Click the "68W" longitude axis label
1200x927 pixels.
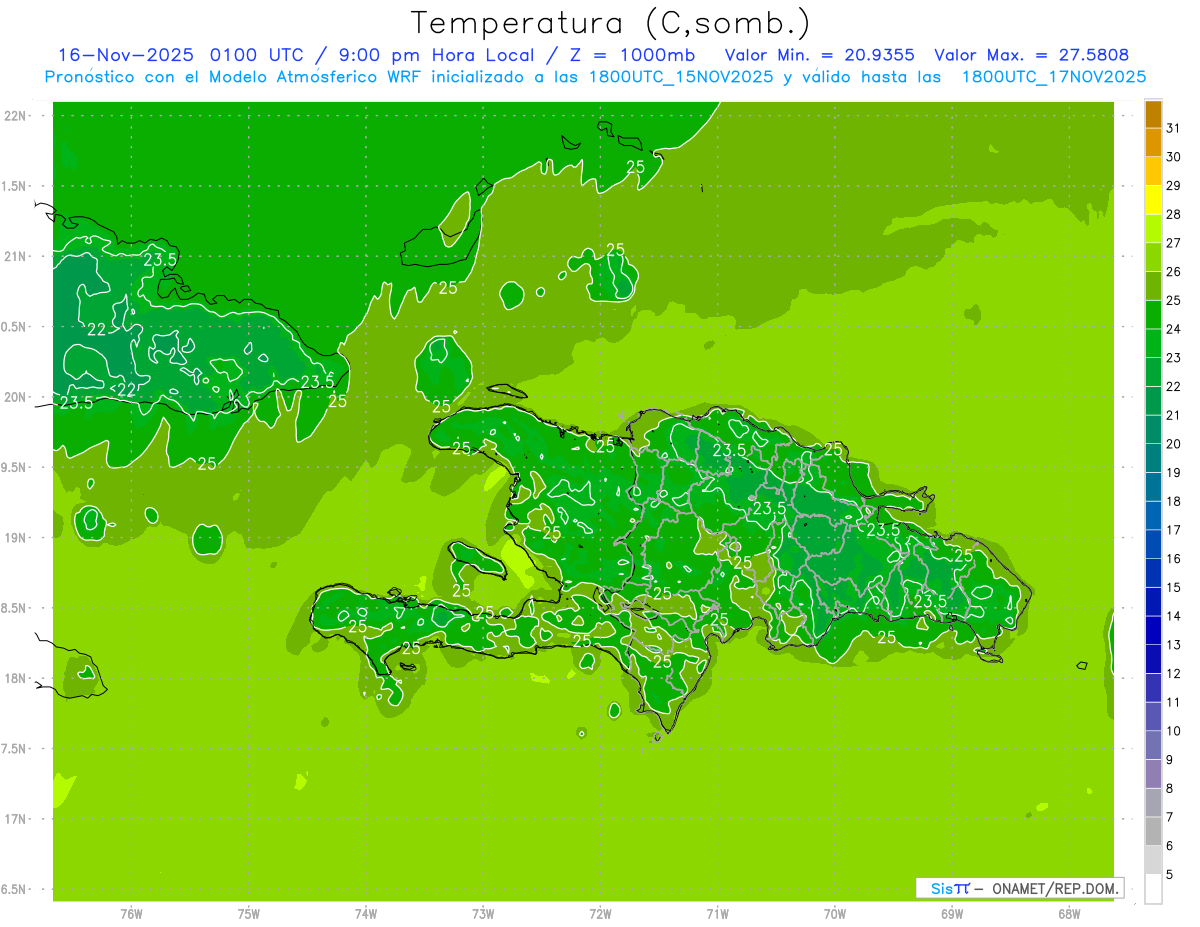click(1069, 913)
